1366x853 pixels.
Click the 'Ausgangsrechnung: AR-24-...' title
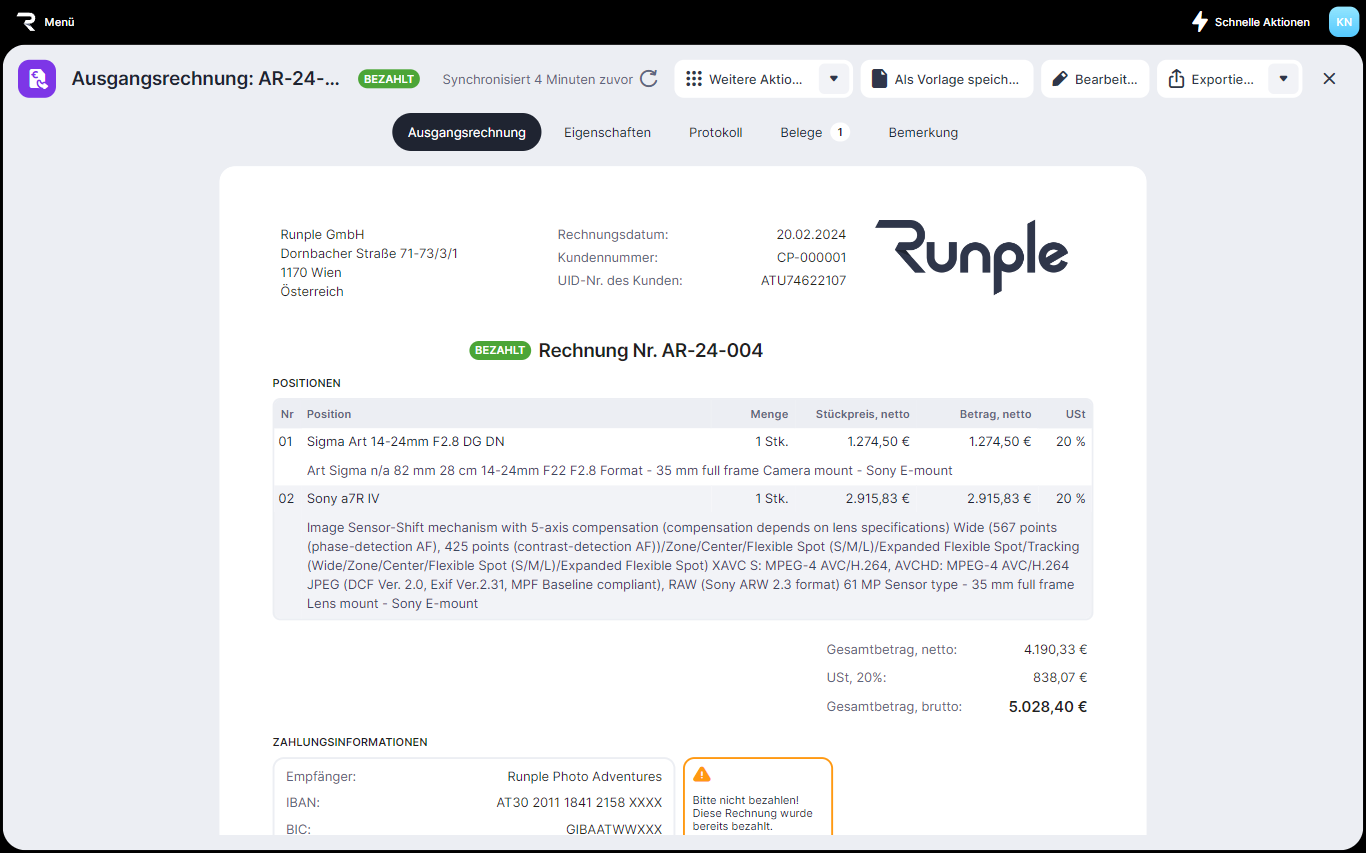[206, 79]
